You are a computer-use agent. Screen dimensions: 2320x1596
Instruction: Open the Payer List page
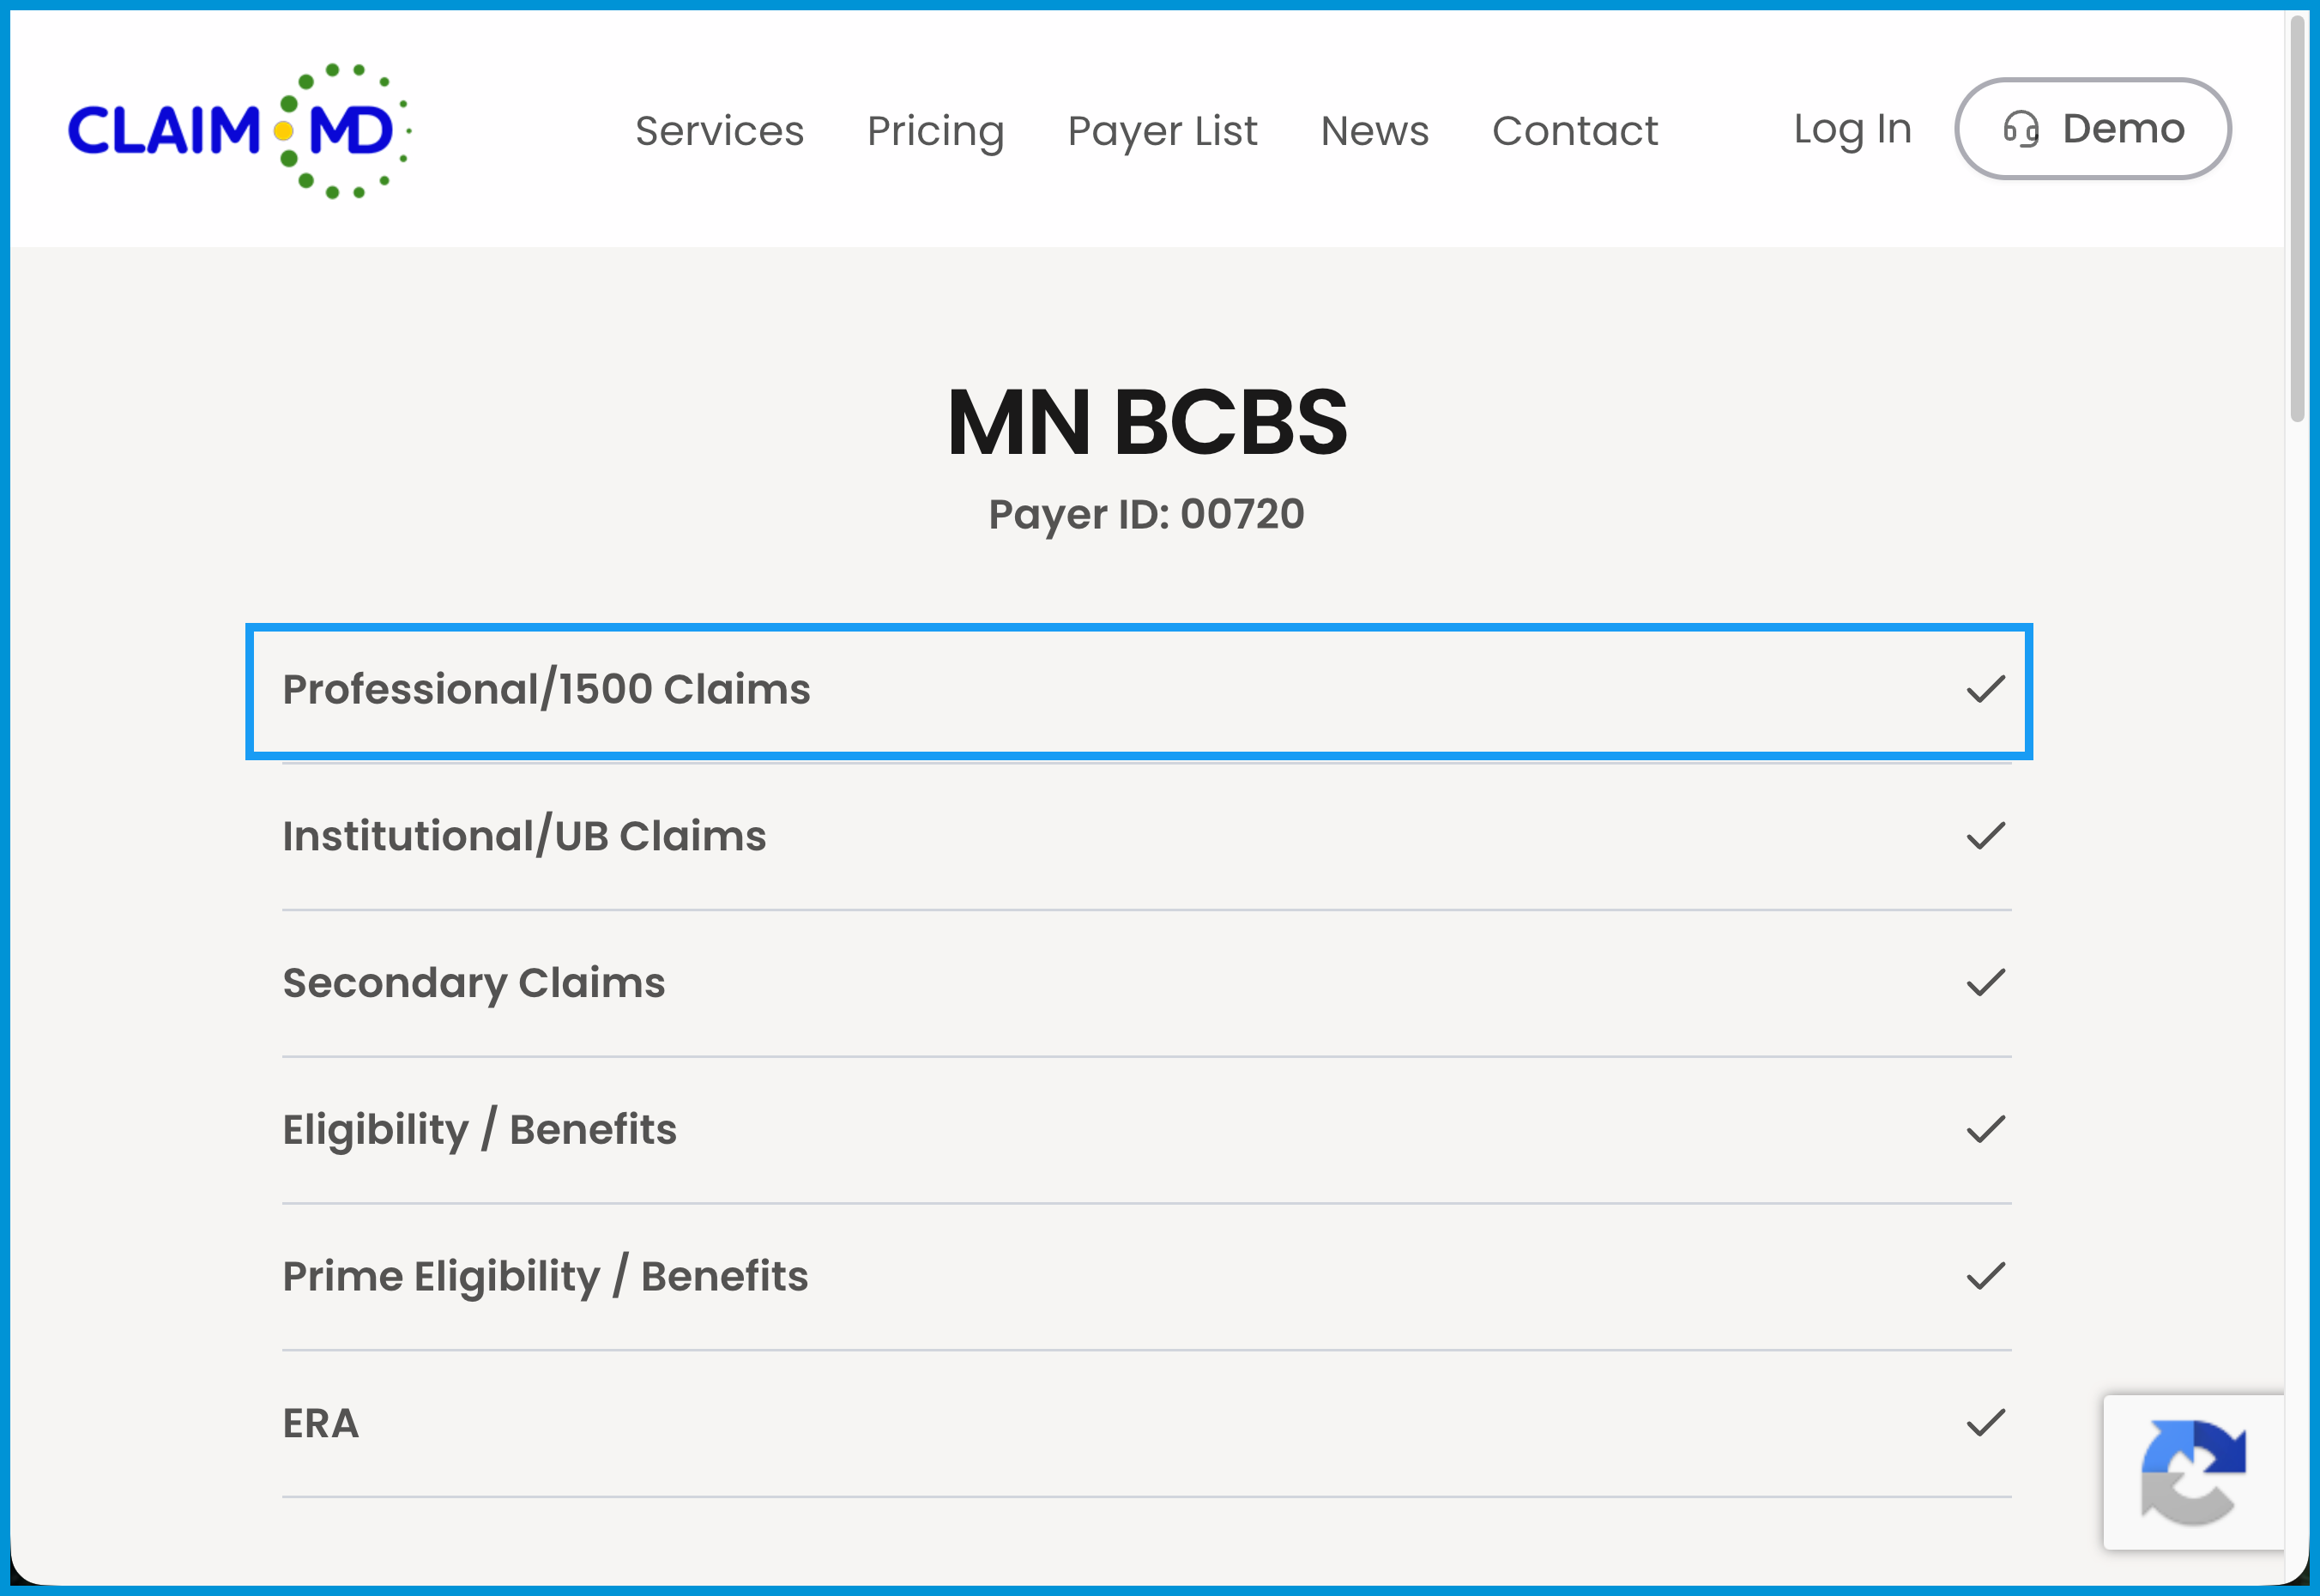click(x=1162, y=131)
